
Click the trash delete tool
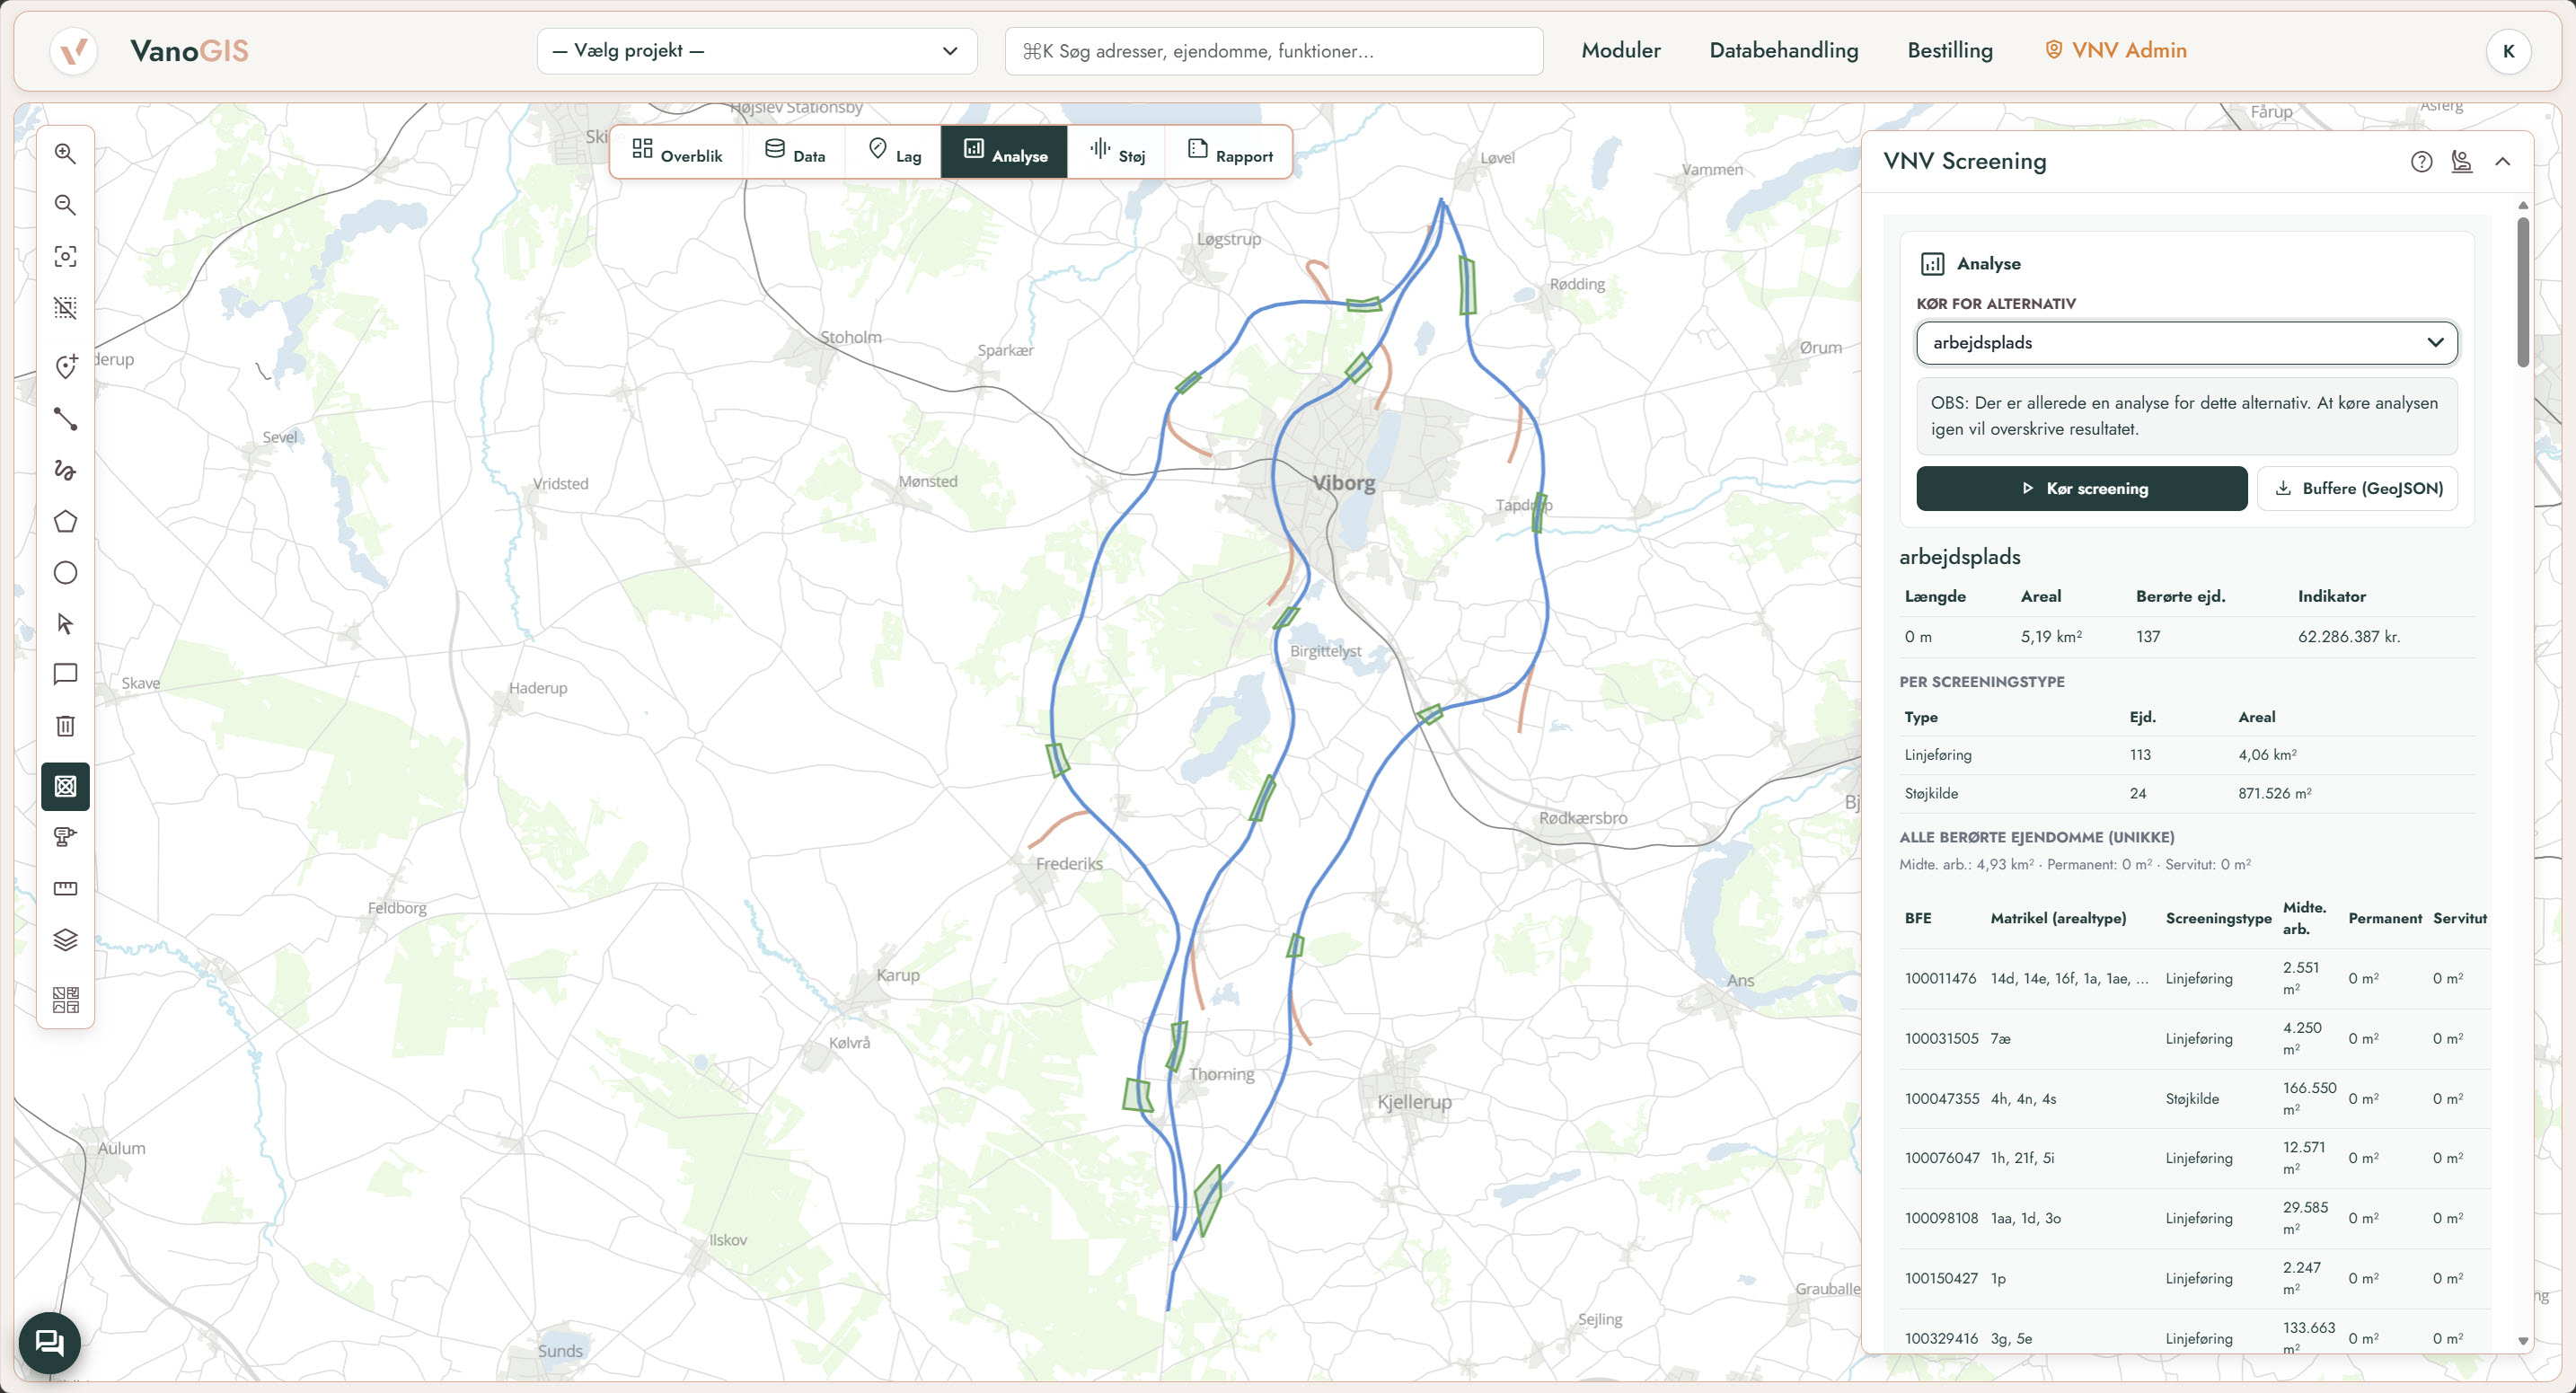(65, 725)
